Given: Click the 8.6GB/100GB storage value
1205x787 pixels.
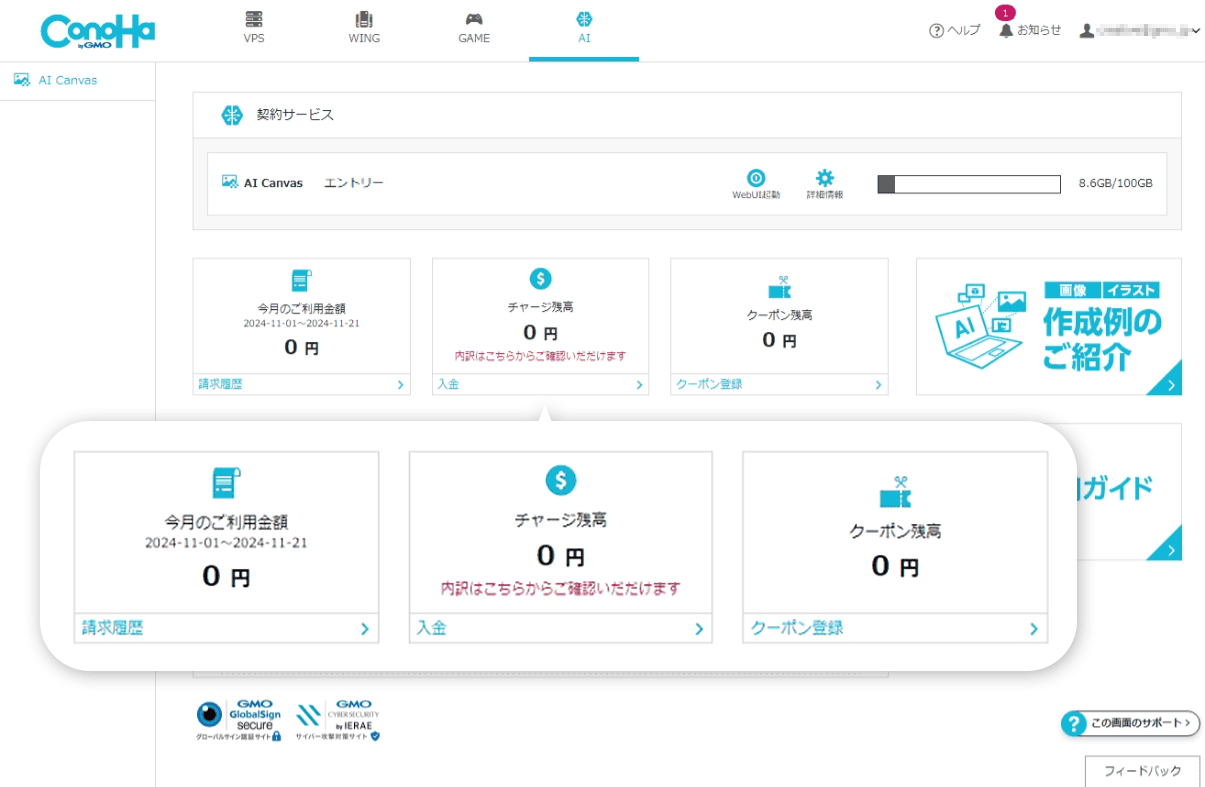Looking at the screenshot, I should point(1115,184).
